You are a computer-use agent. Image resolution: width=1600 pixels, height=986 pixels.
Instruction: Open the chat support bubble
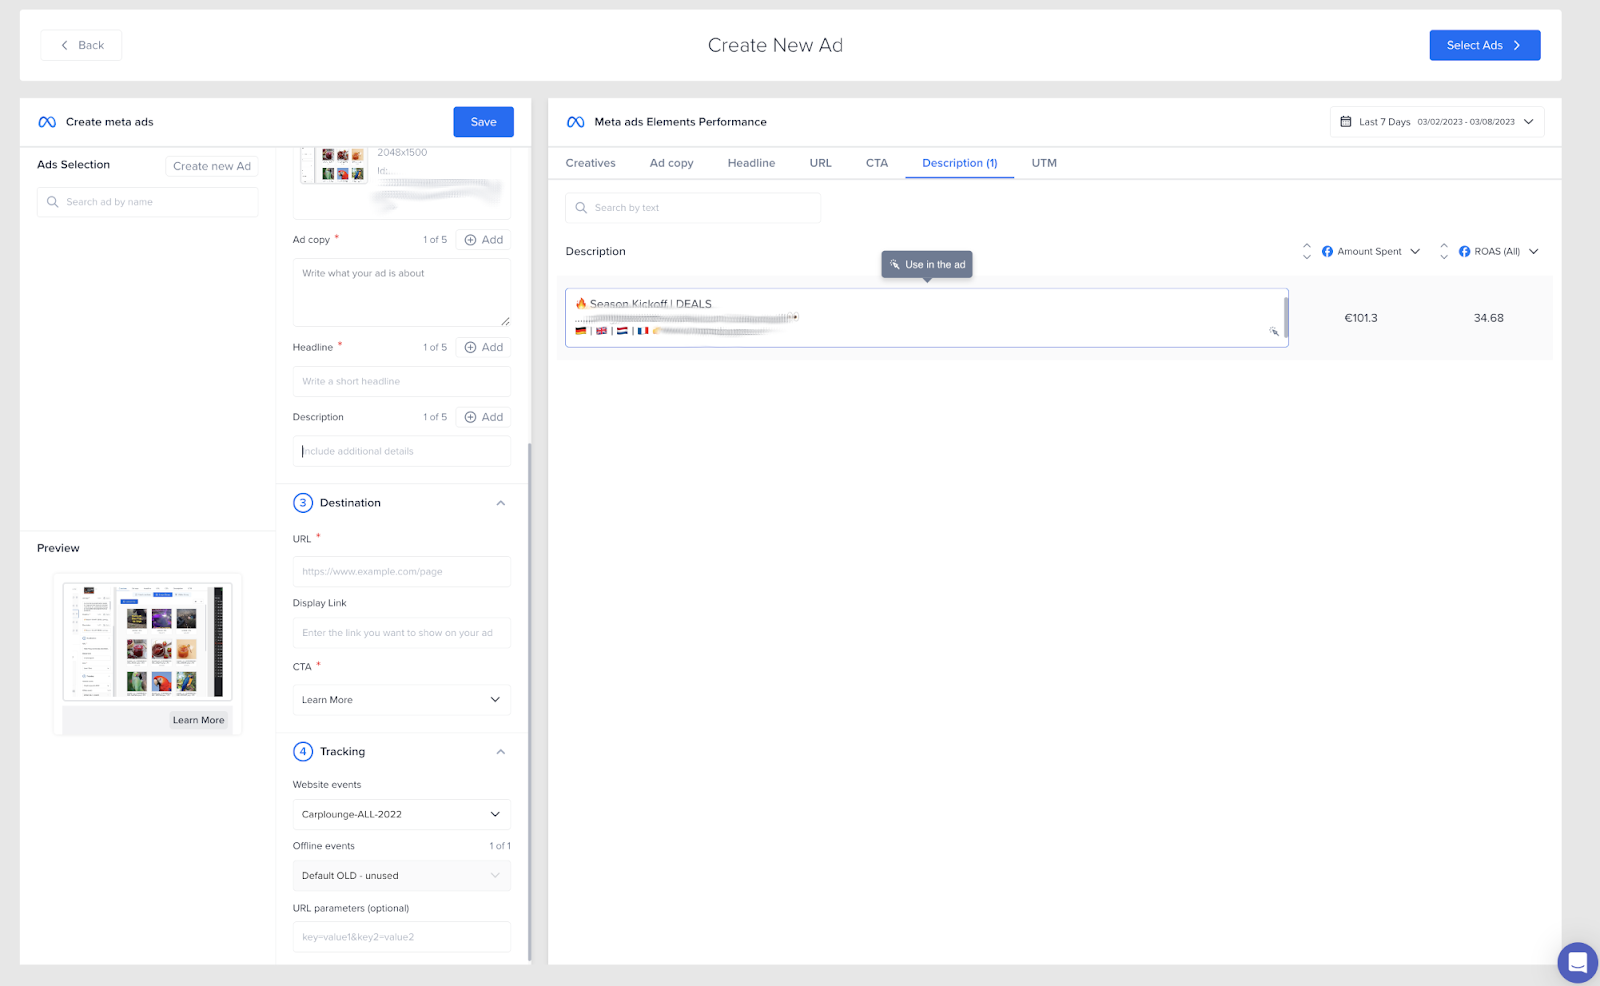point(1577,962)
